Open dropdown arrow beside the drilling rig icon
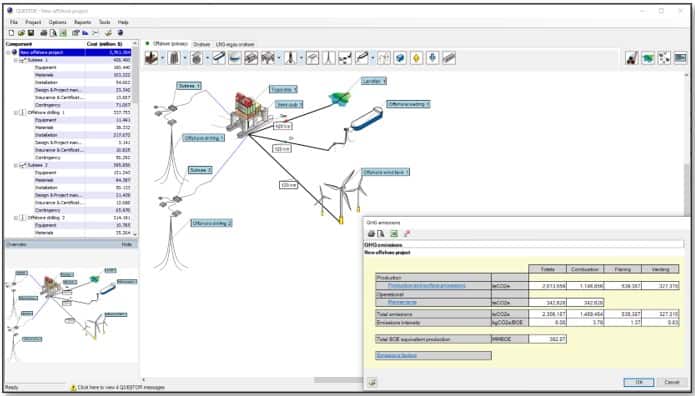This screenshot has width=695, height=396. tap(301, 58)
